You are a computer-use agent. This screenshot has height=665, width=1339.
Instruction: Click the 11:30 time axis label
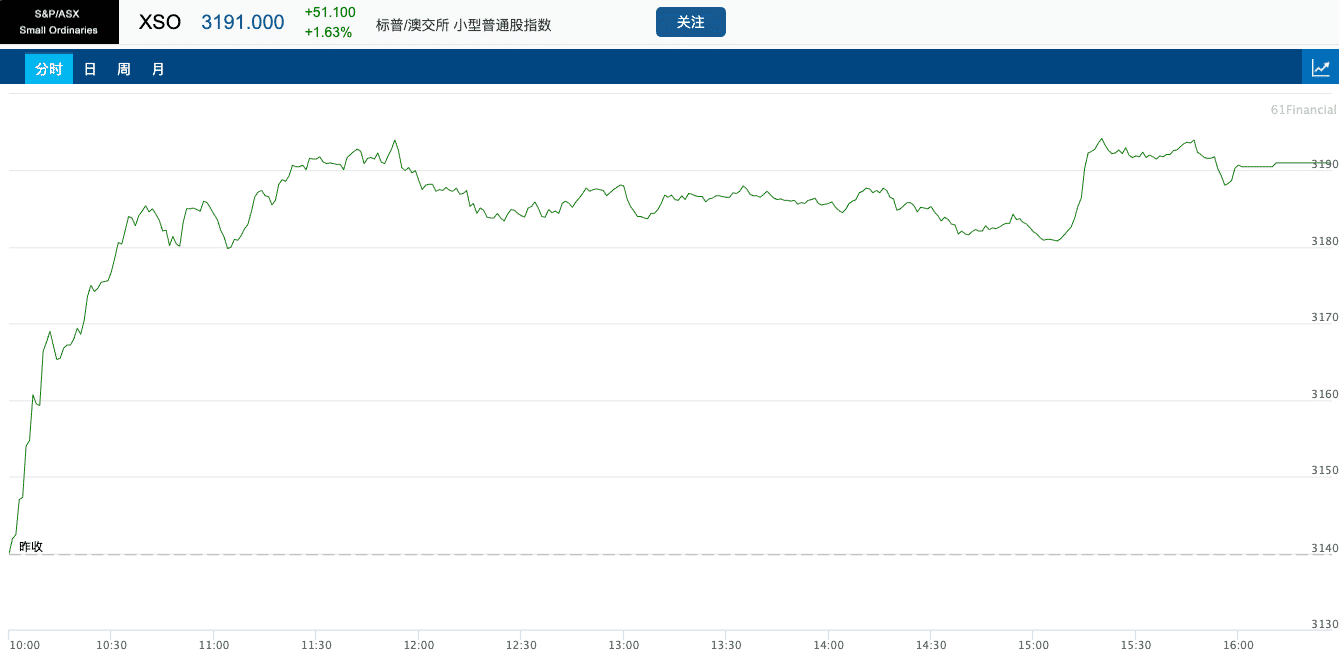pos(316,645)
